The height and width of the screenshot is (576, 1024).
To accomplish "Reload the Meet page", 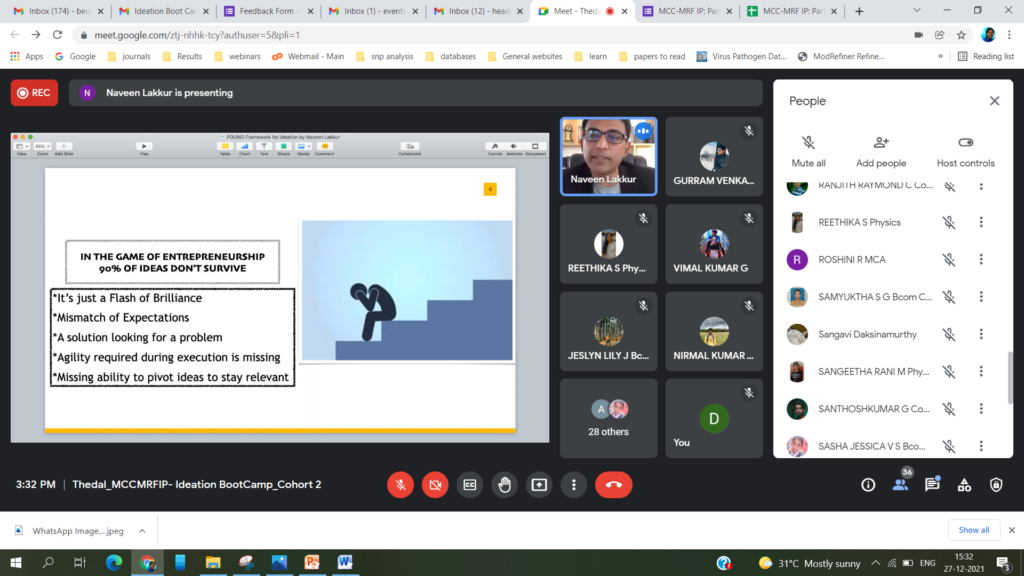I will (x=57, y=35).
